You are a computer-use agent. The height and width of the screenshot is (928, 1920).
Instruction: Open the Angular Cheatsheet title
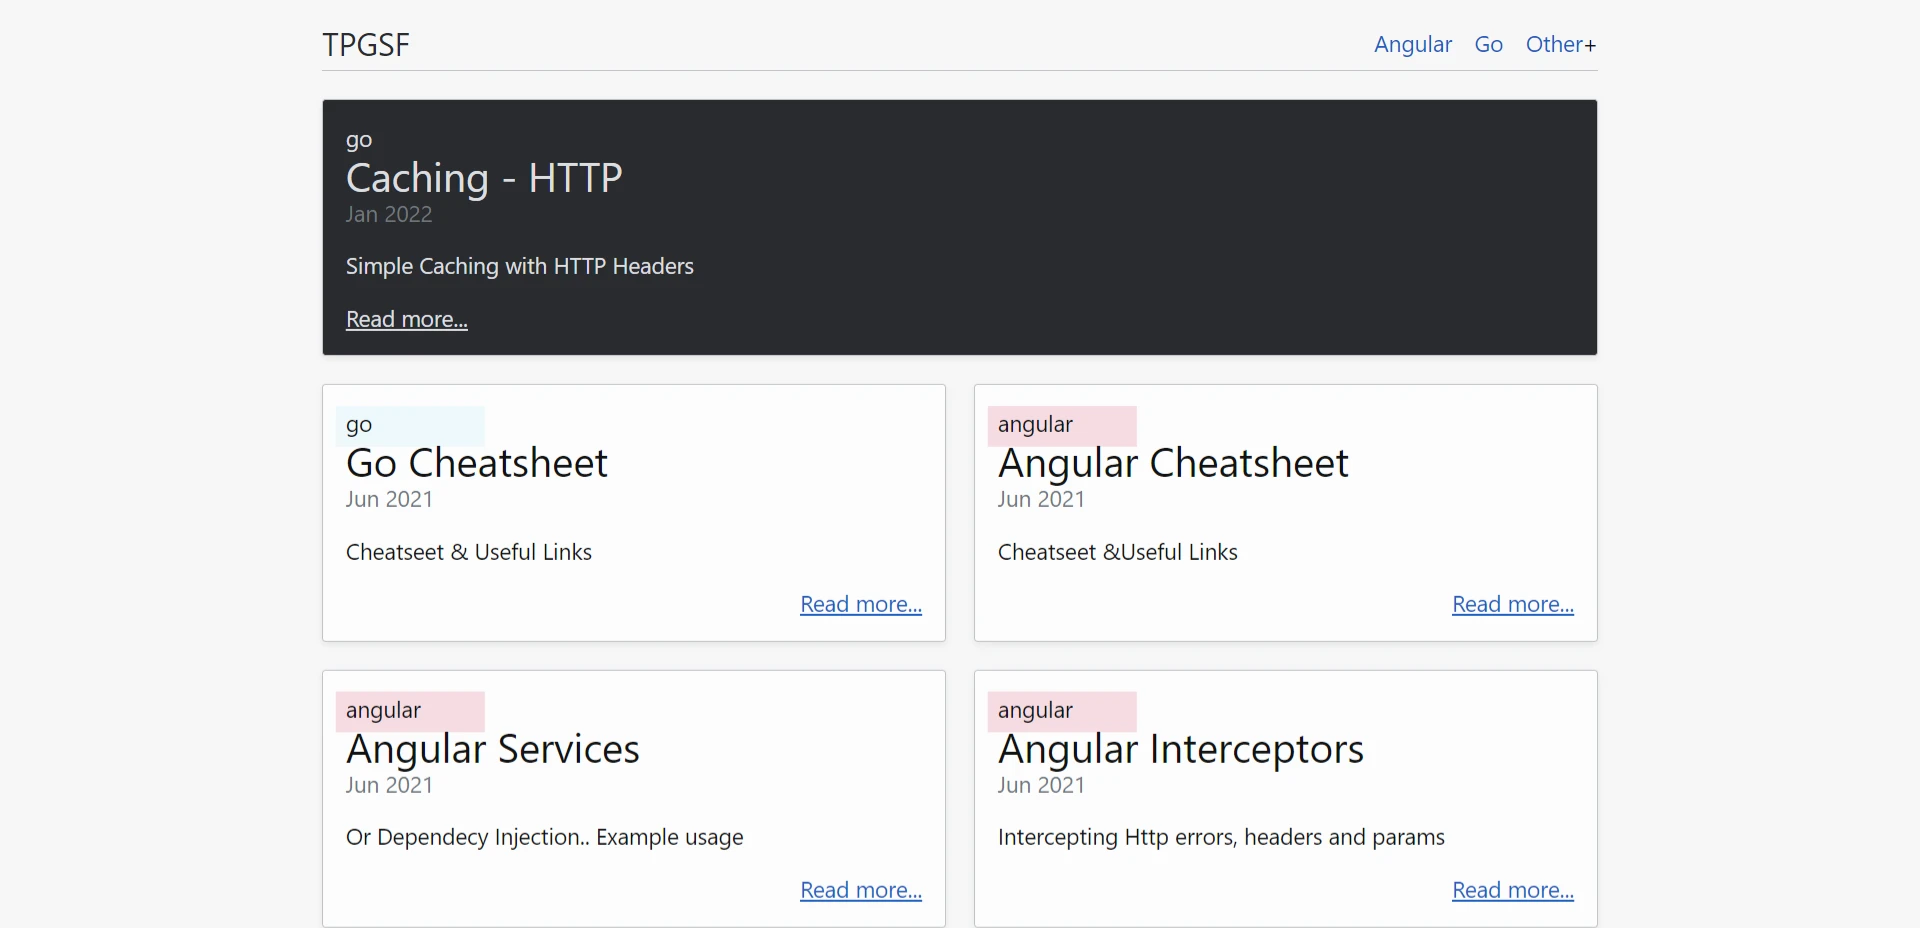click(1173, 463)
